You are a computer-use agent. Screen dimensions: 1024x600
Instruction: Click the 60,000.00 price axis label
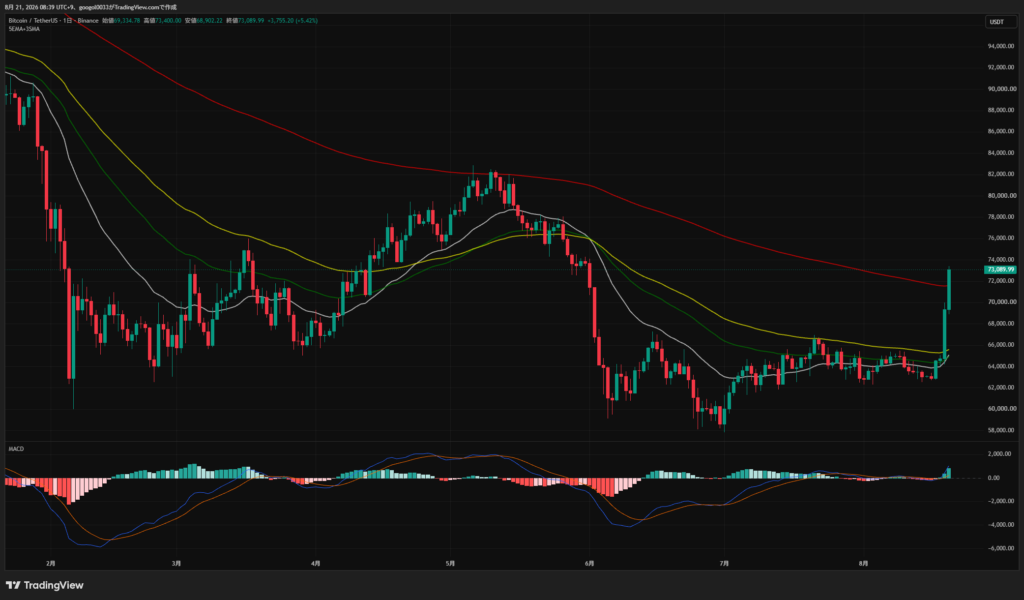[x=1001, y=409]
